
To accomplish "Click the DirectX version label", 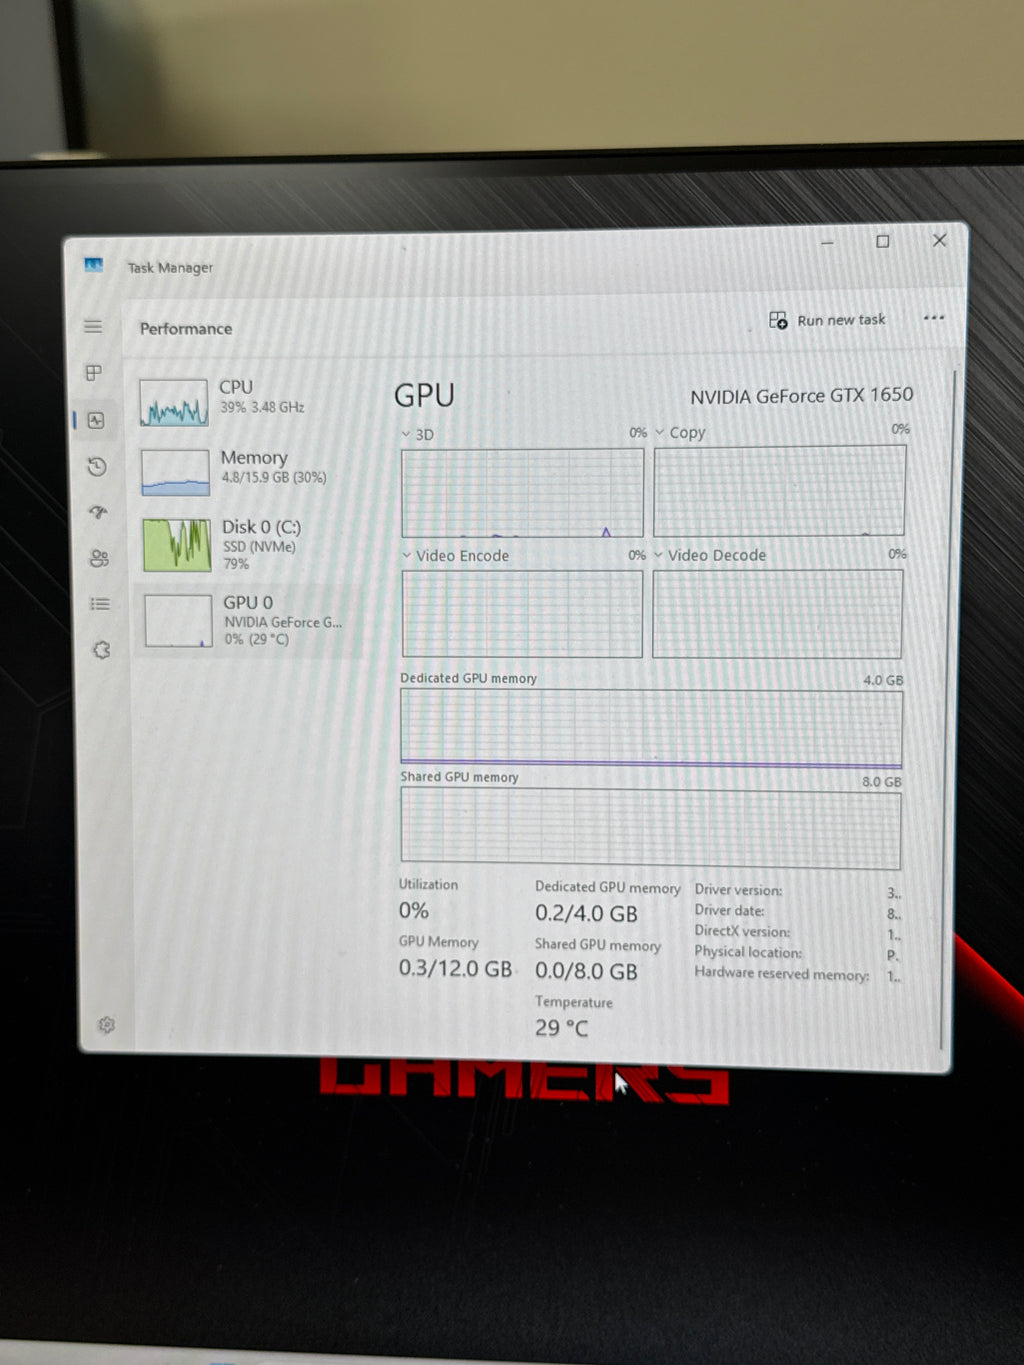I will coord(742,931).
